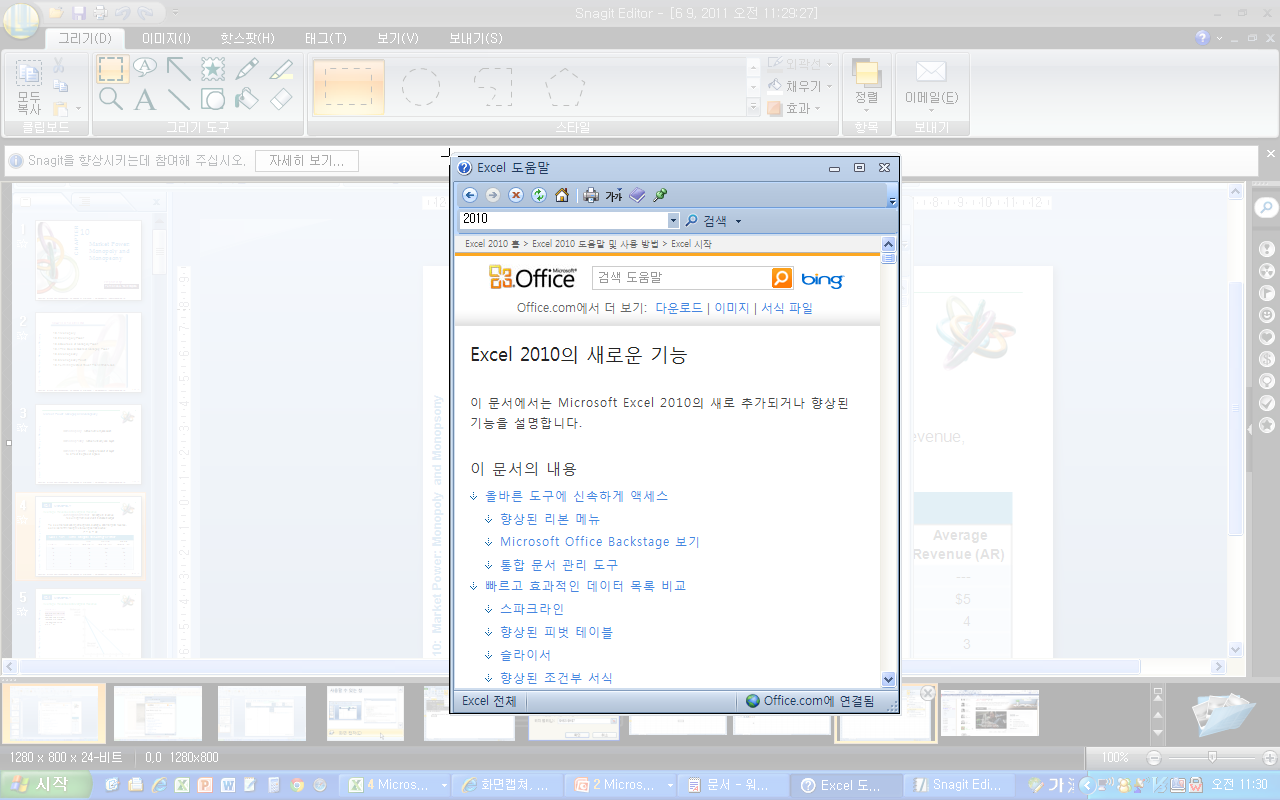This screenshot has width=1280, height=800.
Task: Expand the 정렬 arrange dropdown
Action: click(866, 97)
